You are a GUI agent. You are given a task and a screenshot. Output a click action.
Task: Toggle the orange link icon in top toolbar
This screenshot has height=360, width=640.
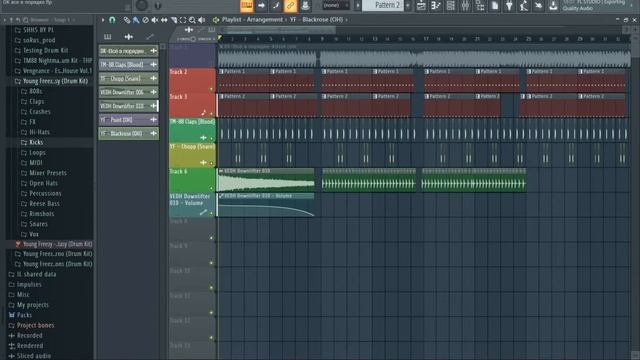291,5
